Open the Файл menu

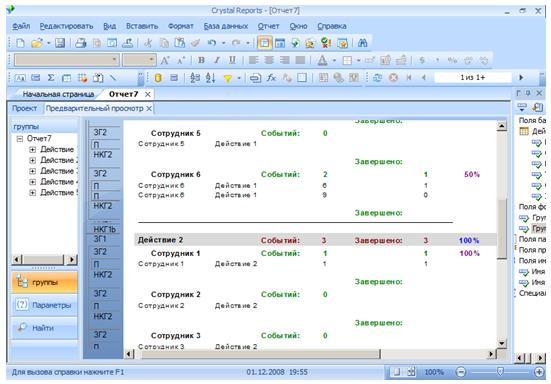(21, 26)
